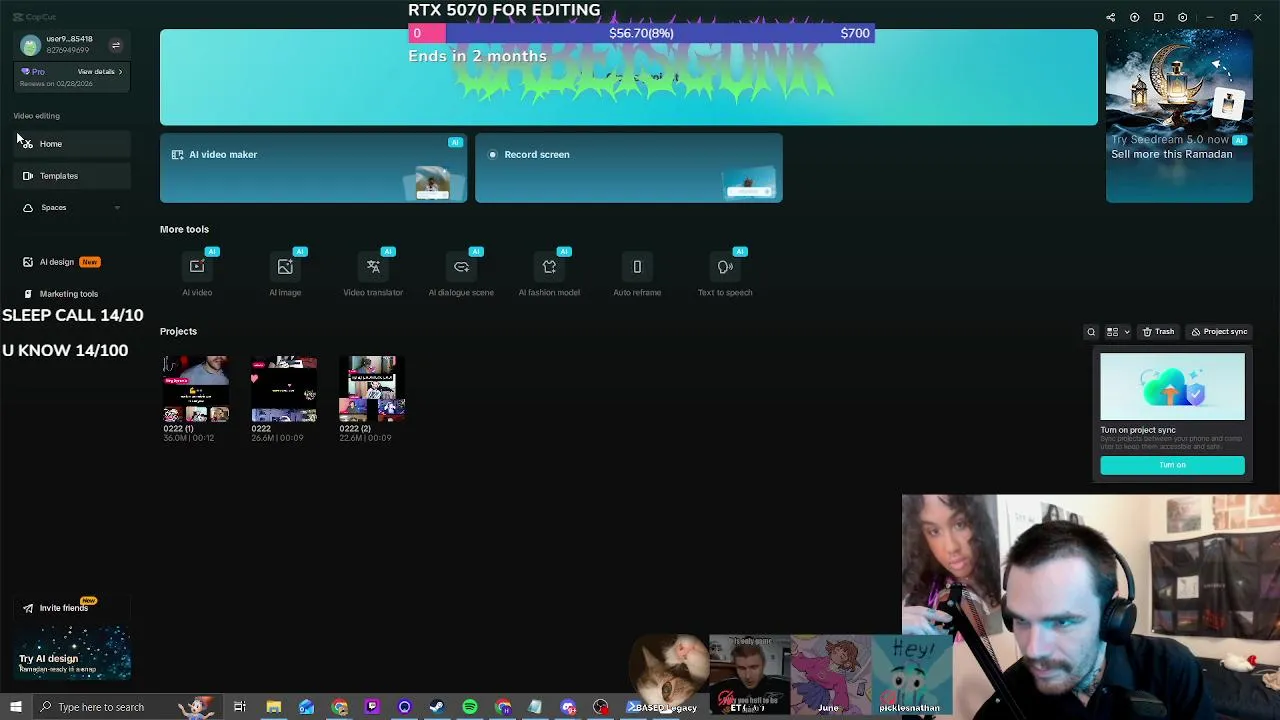1280x720 pixels.
Task: Open the share icon in the title bar
Action: pos(1110,17)
